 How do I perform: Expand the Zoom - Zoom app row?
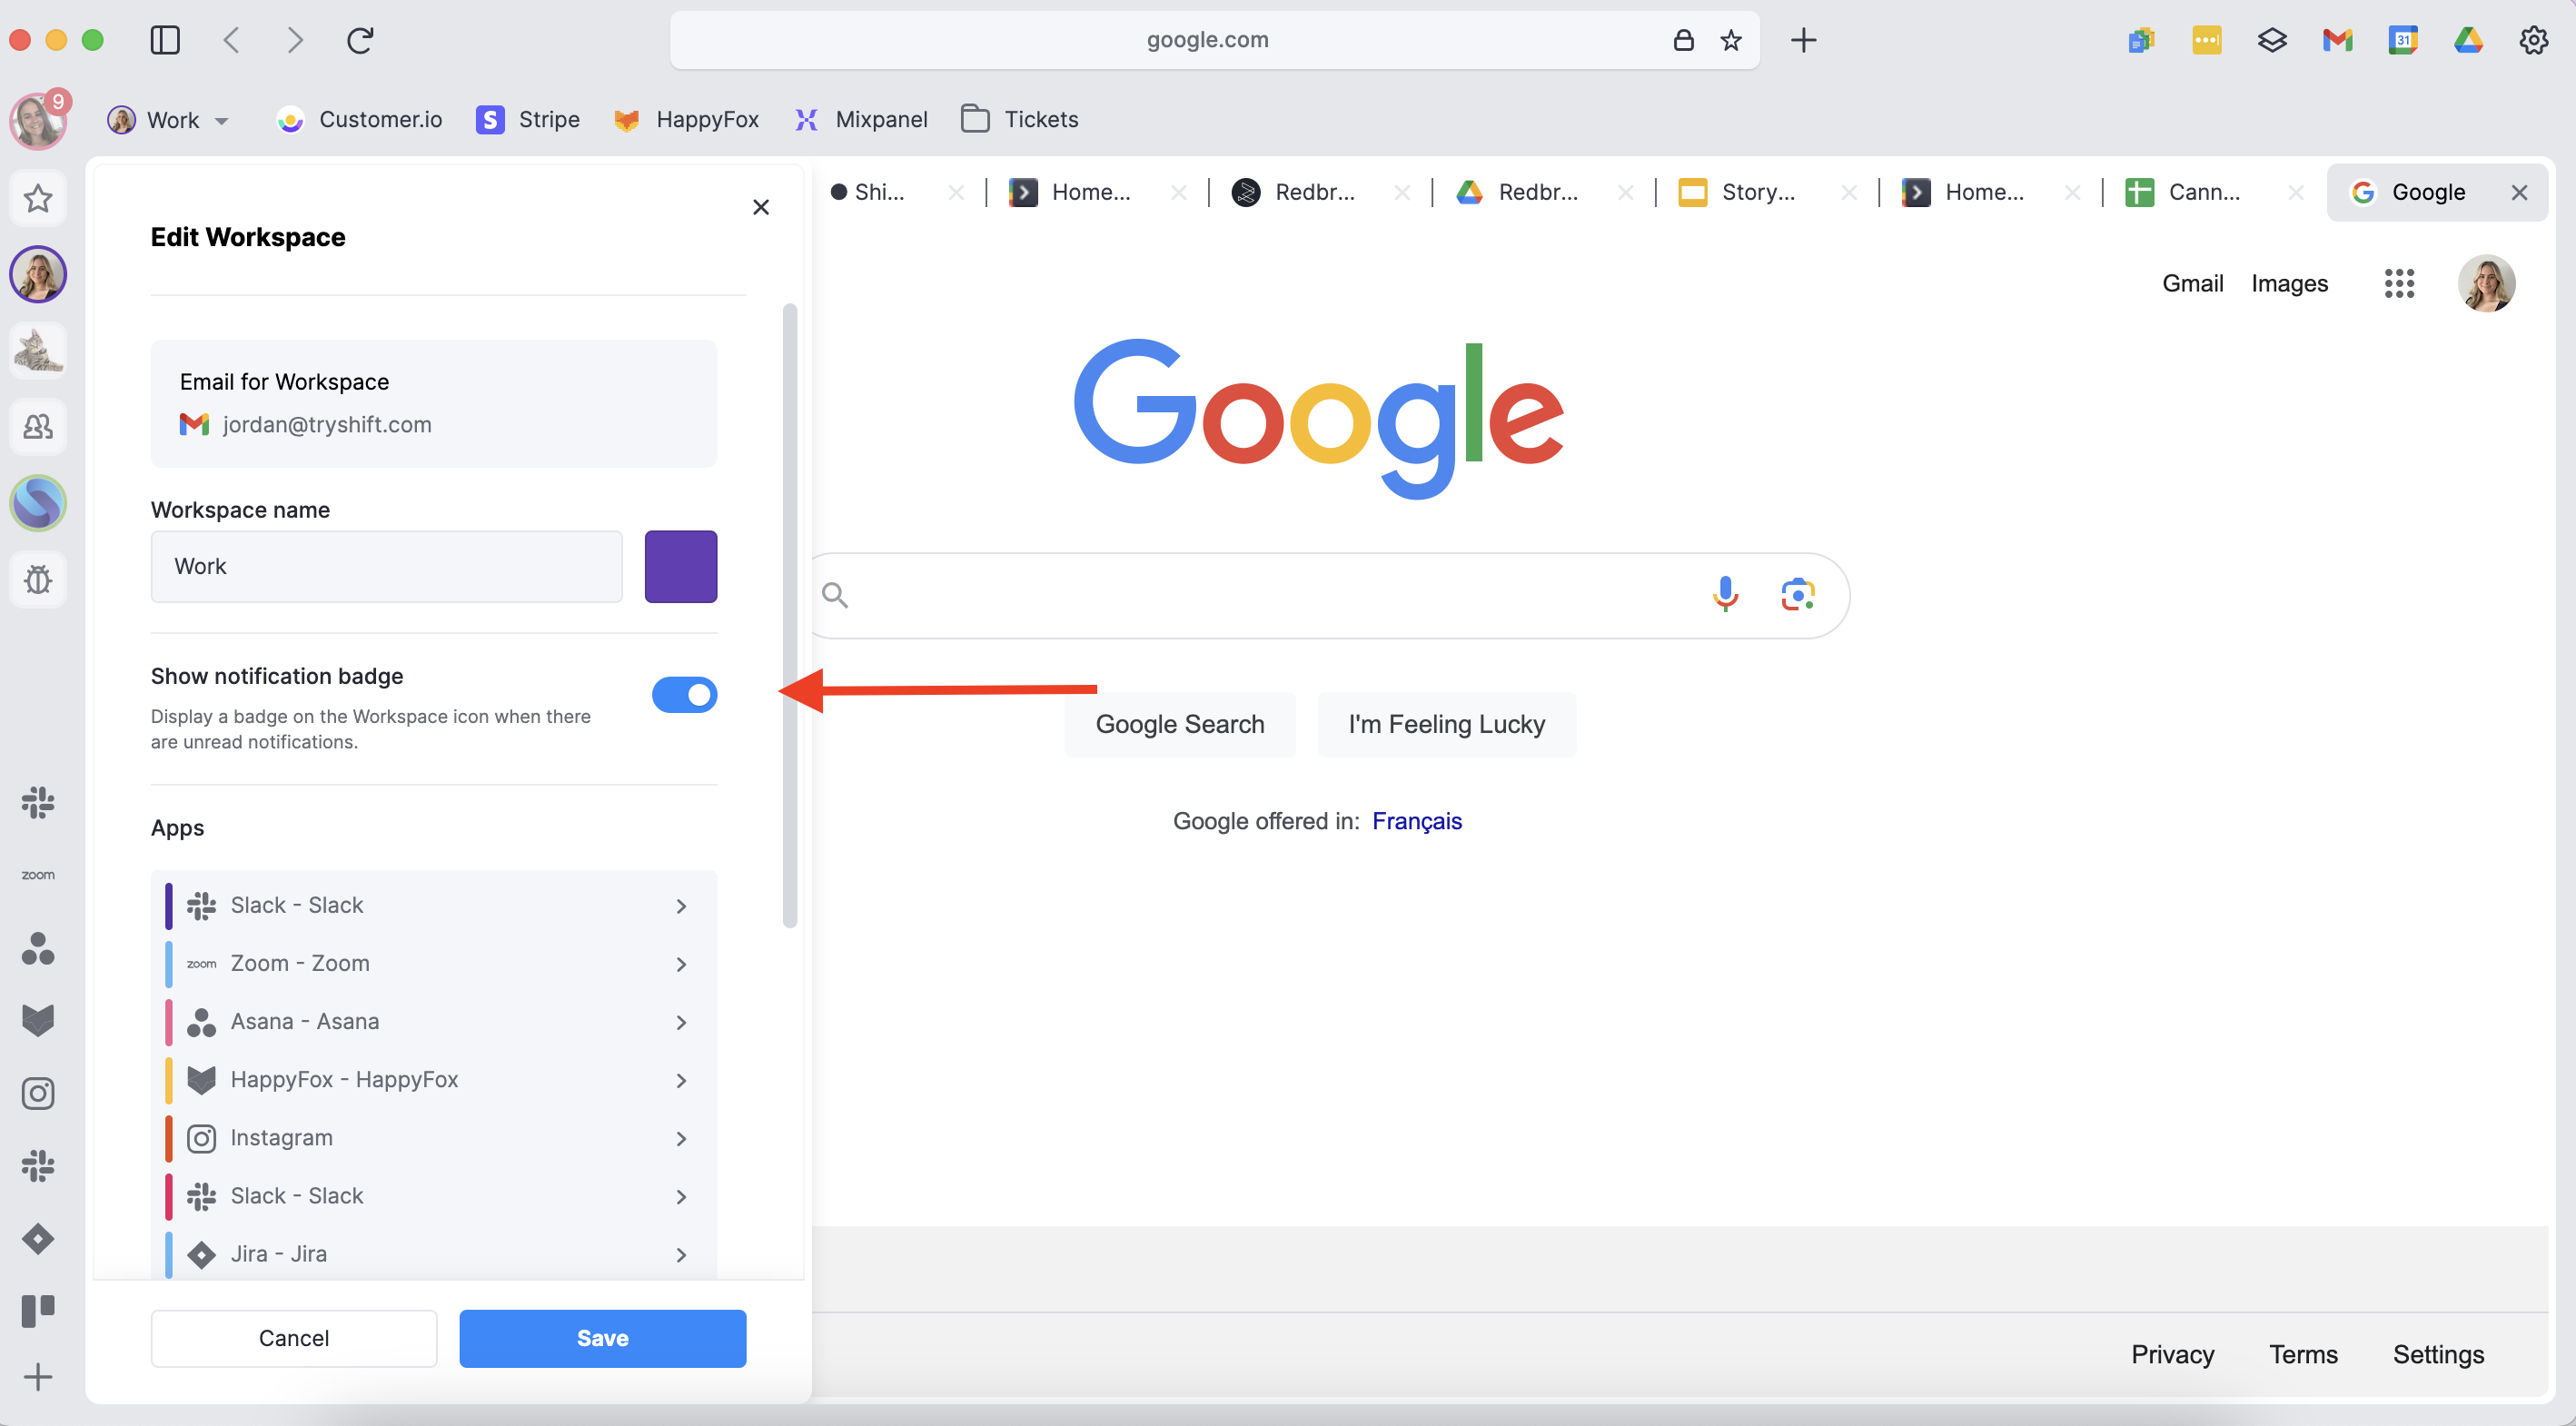pos(434,963)
